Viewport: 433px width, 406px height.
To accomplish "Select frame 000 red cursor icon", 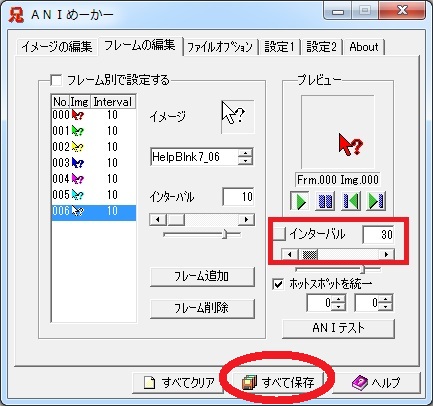I will pos(78,115).
